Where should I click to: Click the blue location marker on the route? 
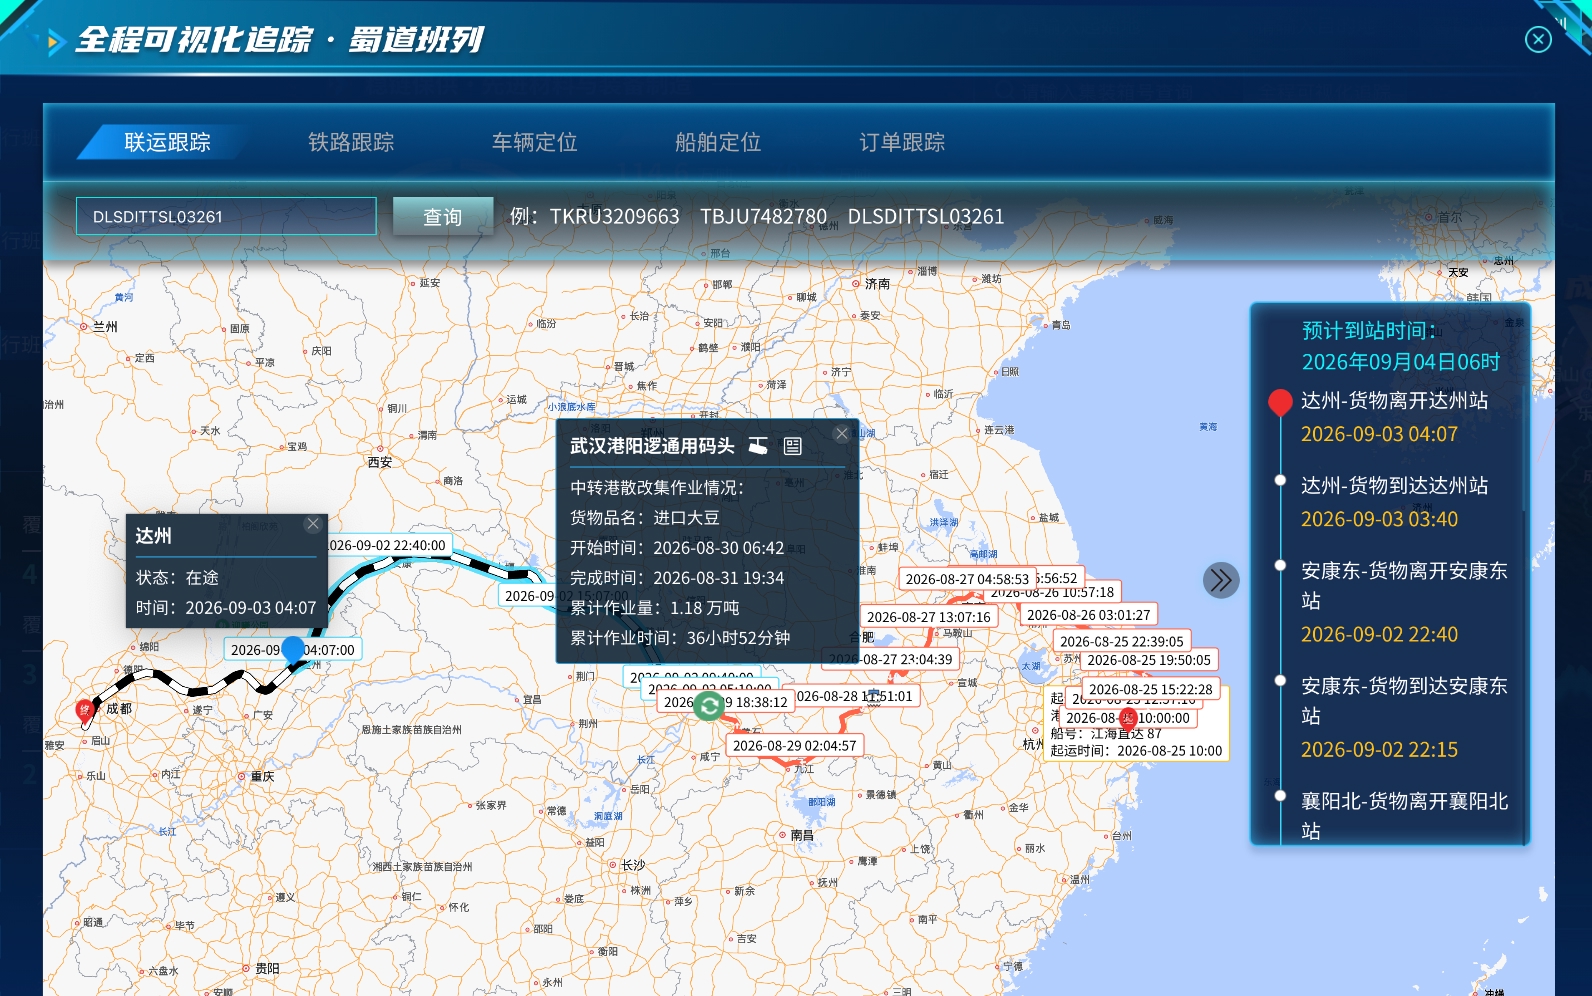click(x=293, y=649)
